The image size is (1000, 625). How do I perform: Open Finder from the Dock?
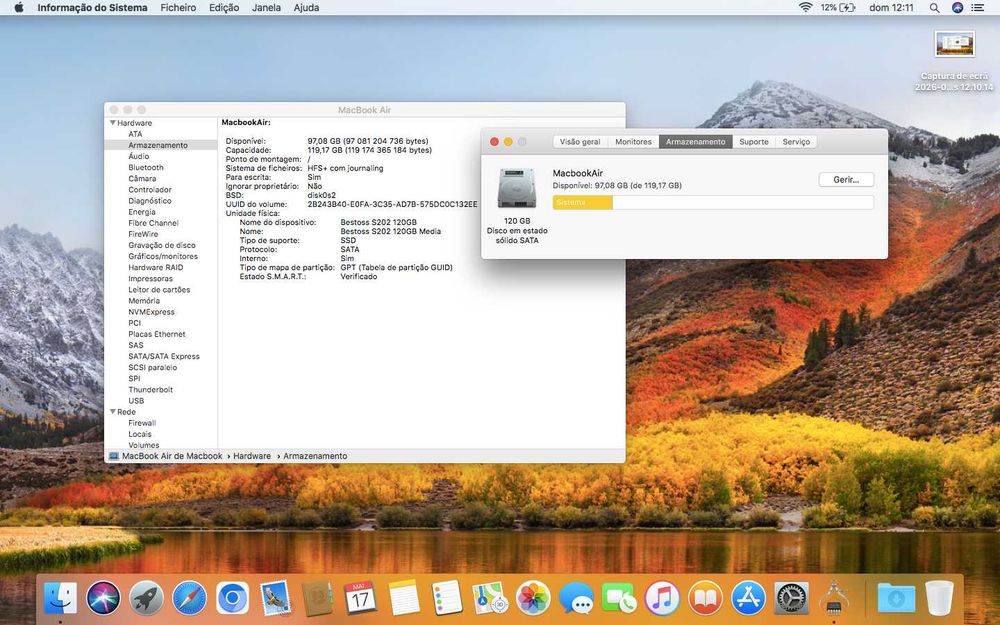coord(61,599)
